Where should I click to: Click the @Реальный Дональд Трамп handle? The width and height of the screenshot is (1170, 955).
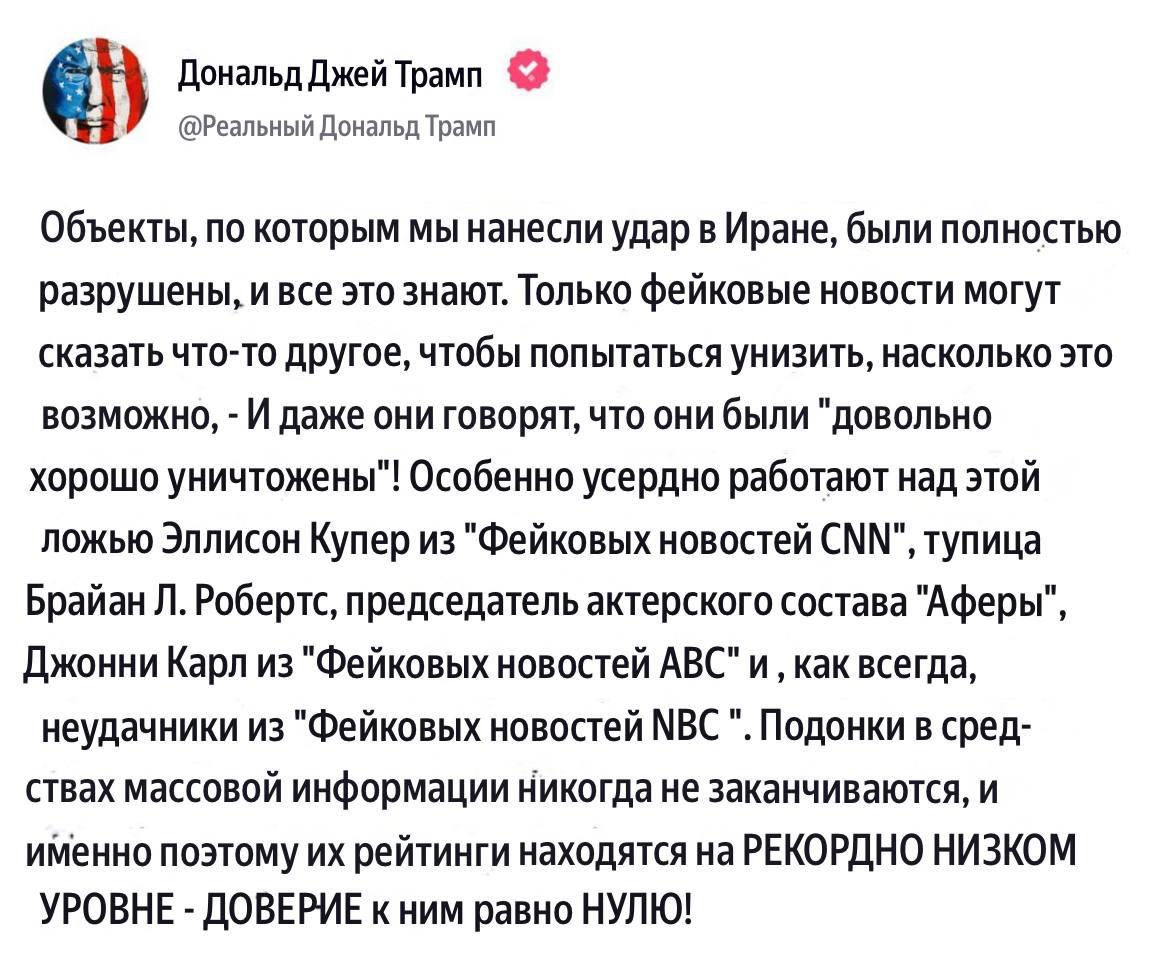[337, 126]
